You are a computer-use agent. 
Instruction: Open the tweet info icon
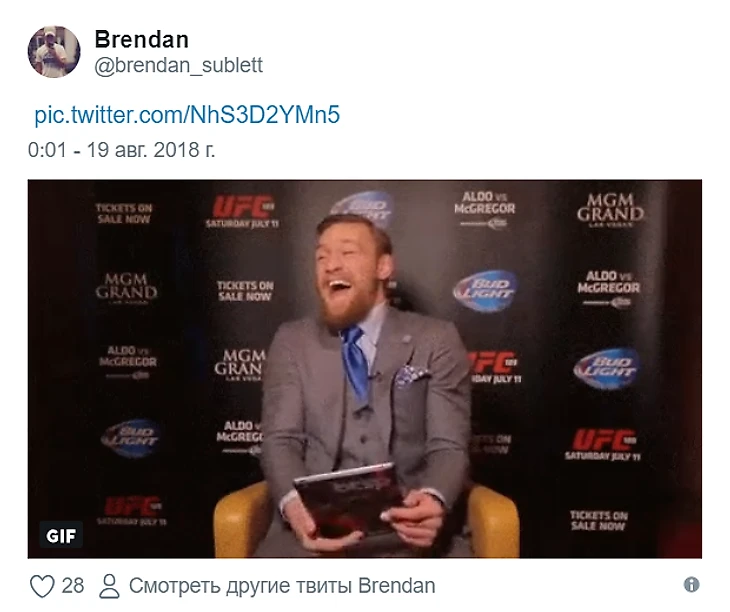[691, 584]
